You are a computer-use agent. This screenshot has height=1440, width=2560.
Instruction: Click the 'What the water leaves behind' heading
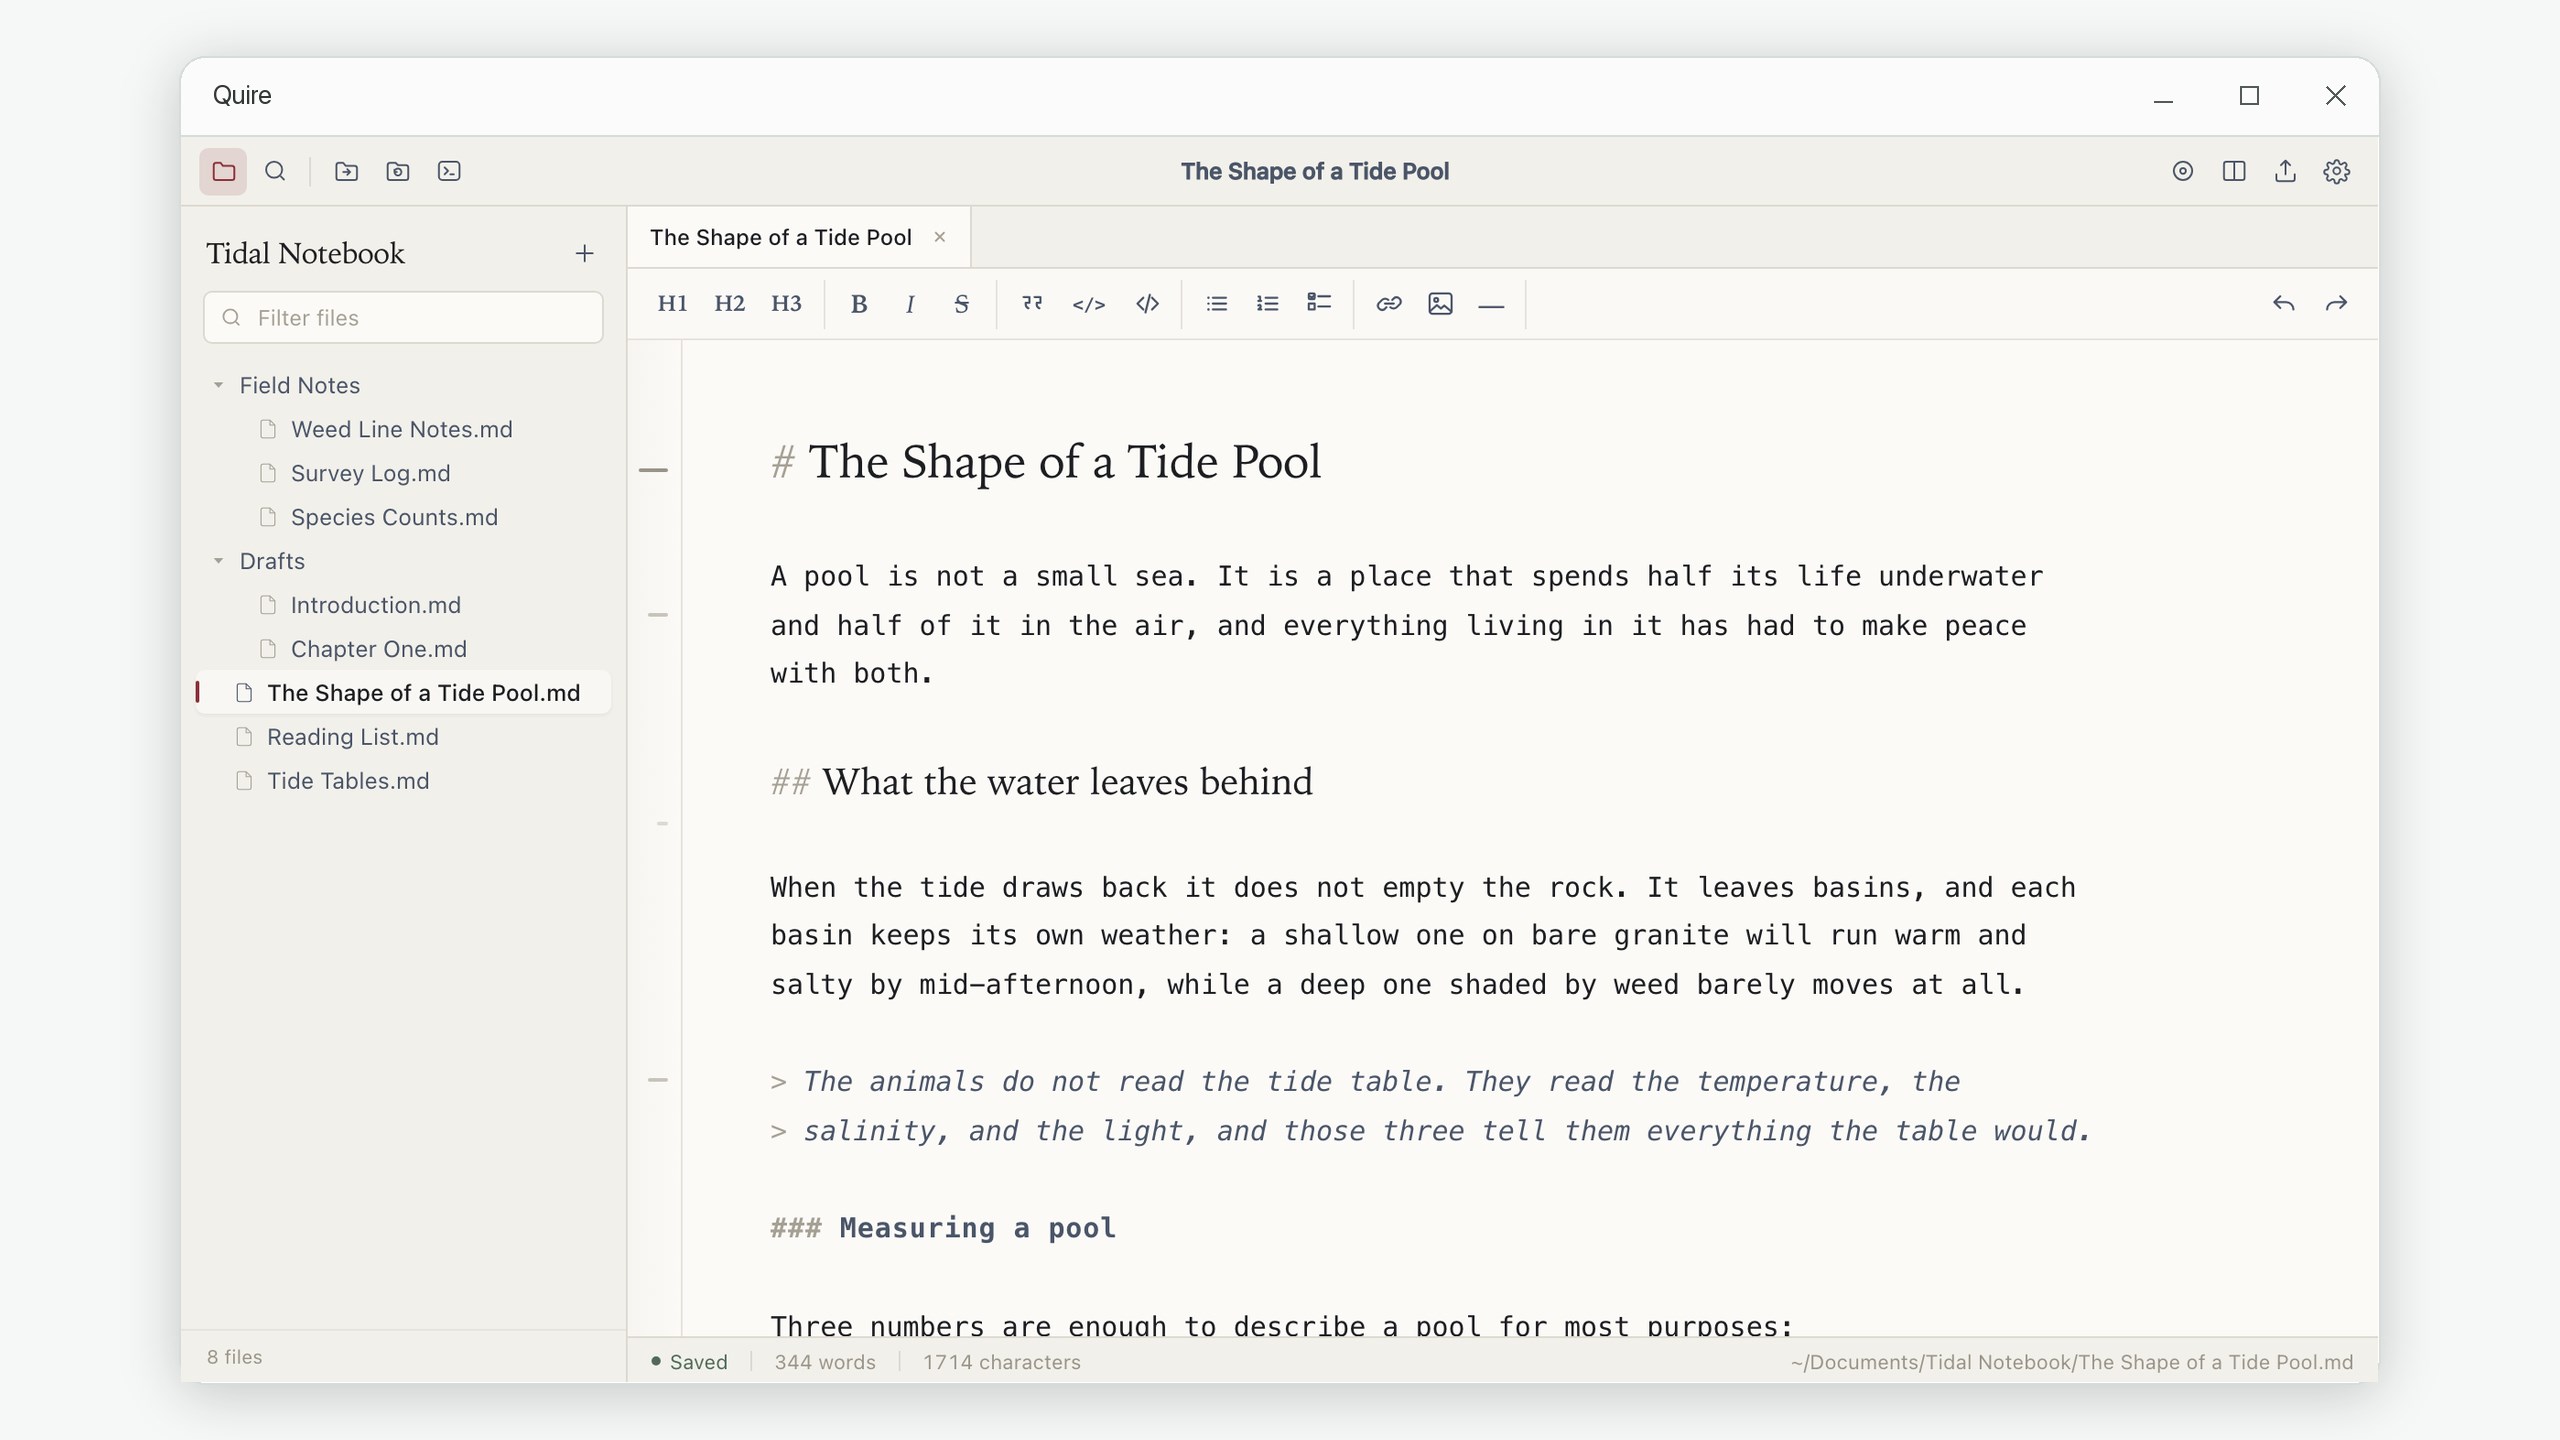1041,782
